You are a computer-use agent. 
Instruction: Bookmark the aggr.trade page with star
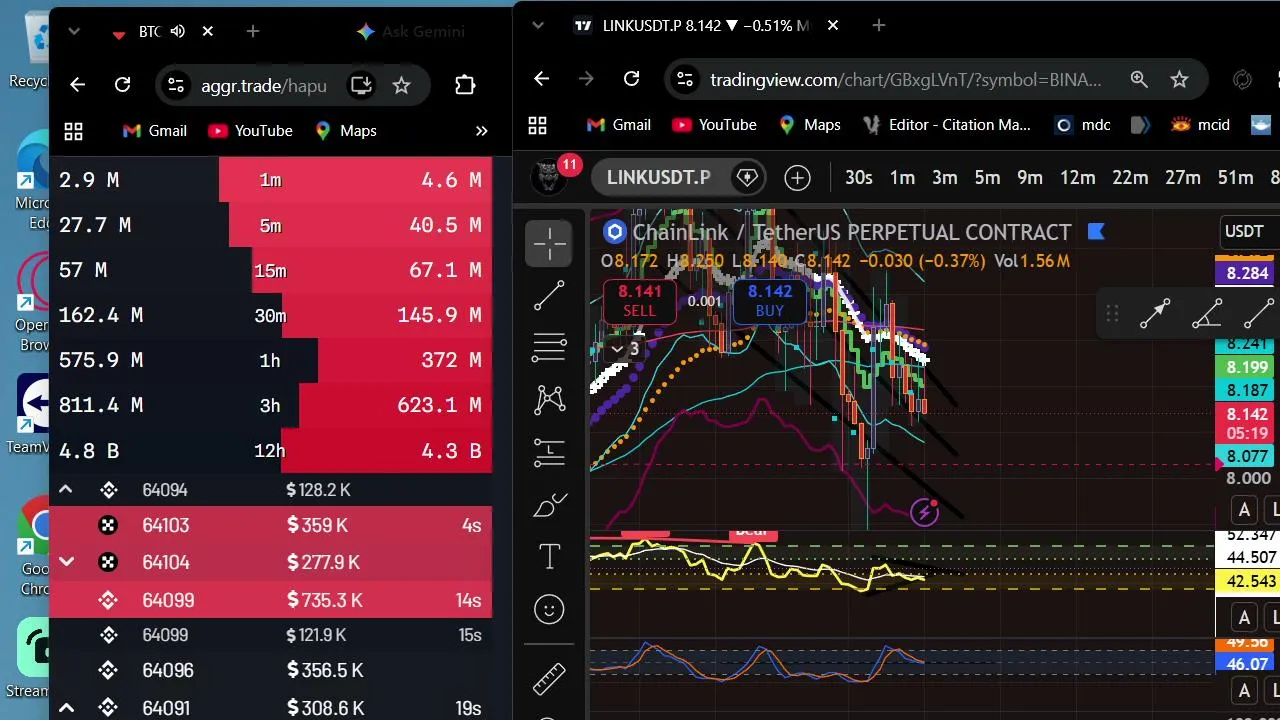[401, 85]
